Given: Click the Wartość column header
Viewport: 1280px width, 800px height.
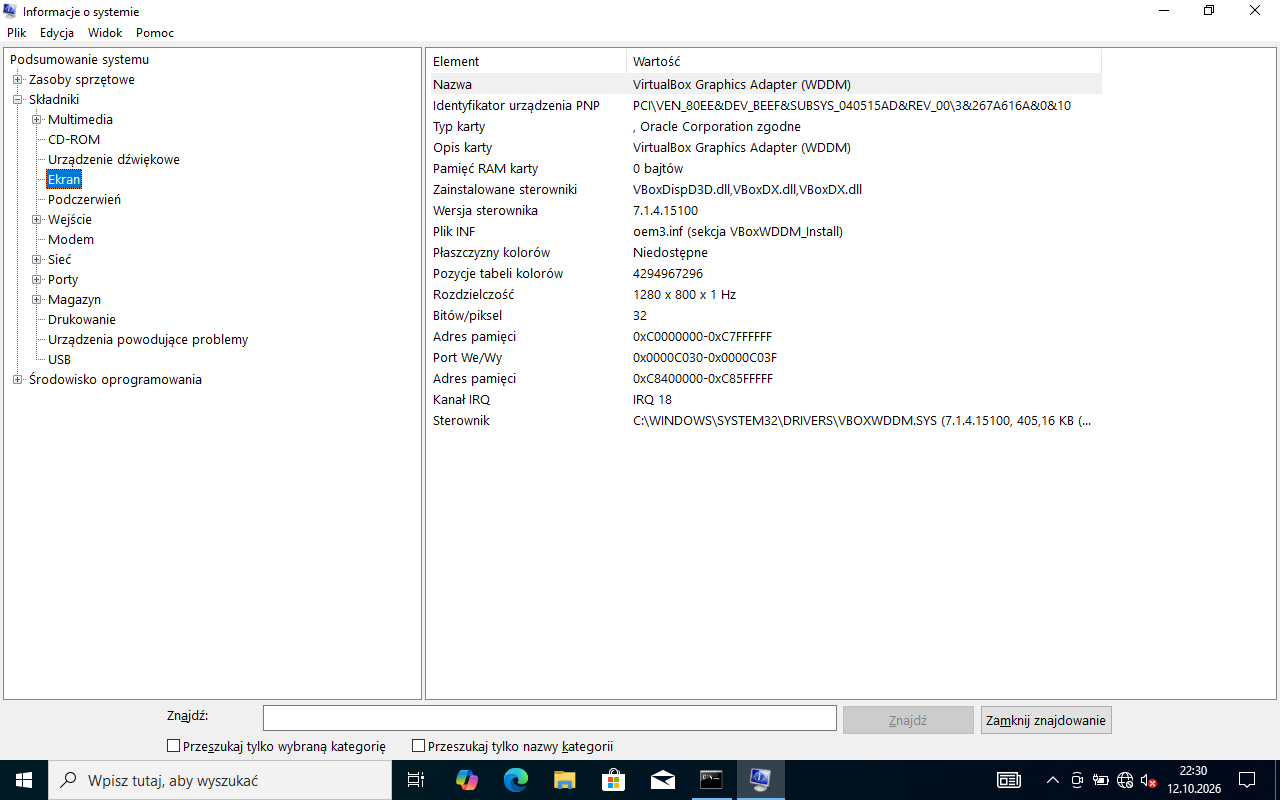Looking at the screenshot, I should point(864,61).
